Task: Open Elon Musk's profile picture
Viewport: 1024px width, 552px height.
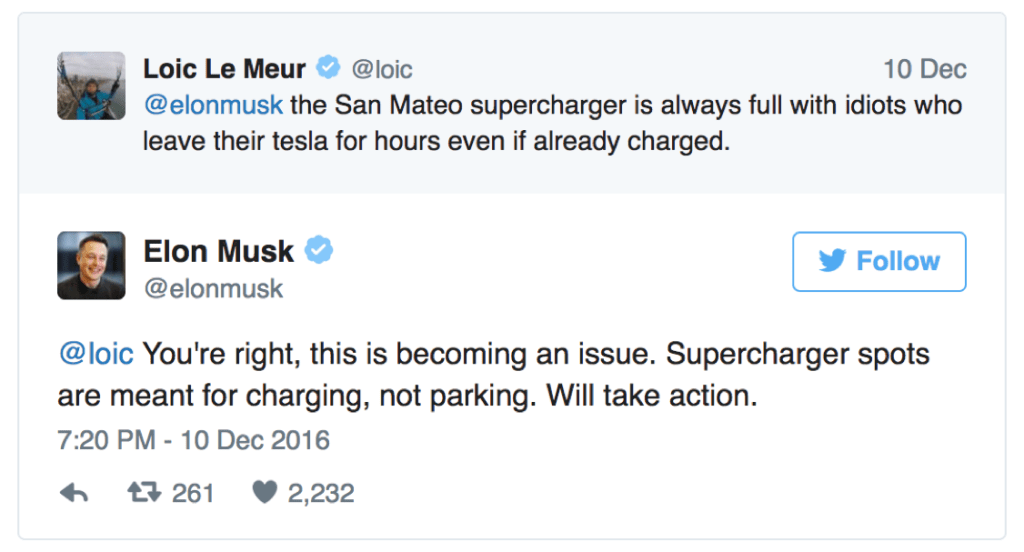Action: click(x=91, y=266)
